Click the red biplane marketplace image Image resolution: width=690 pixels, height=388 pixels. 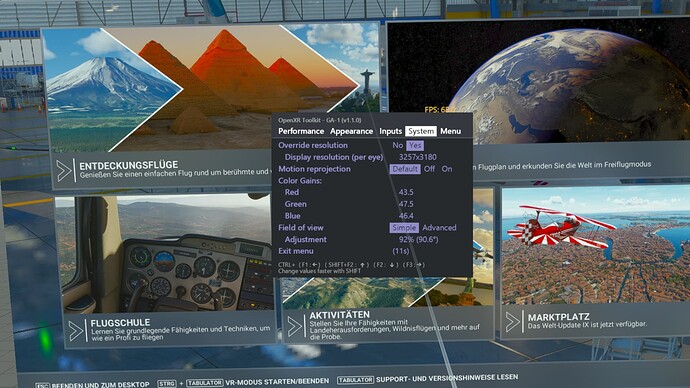tap(595, 244)
